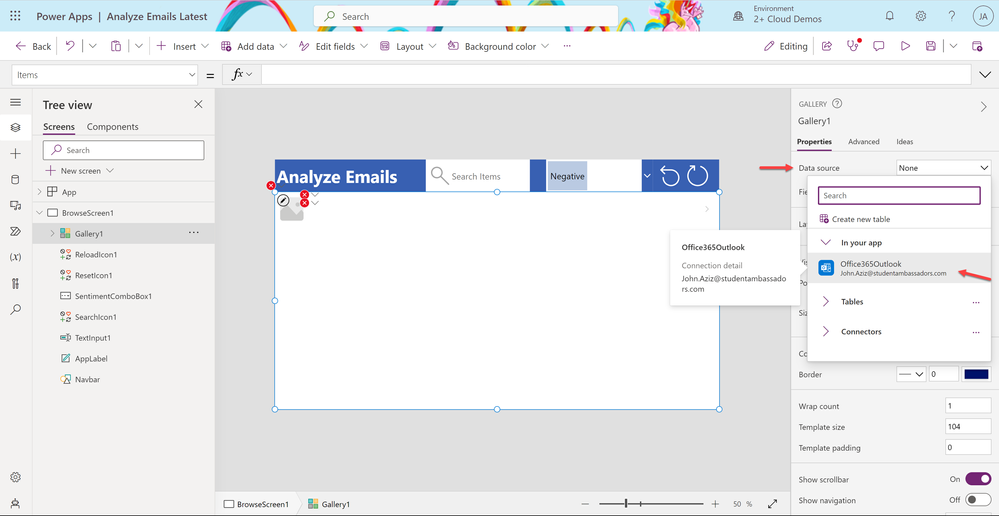Open Gallery1 more options ellipsis
Image resolution: width=999 pixels, height=516 pixels.
194,234
